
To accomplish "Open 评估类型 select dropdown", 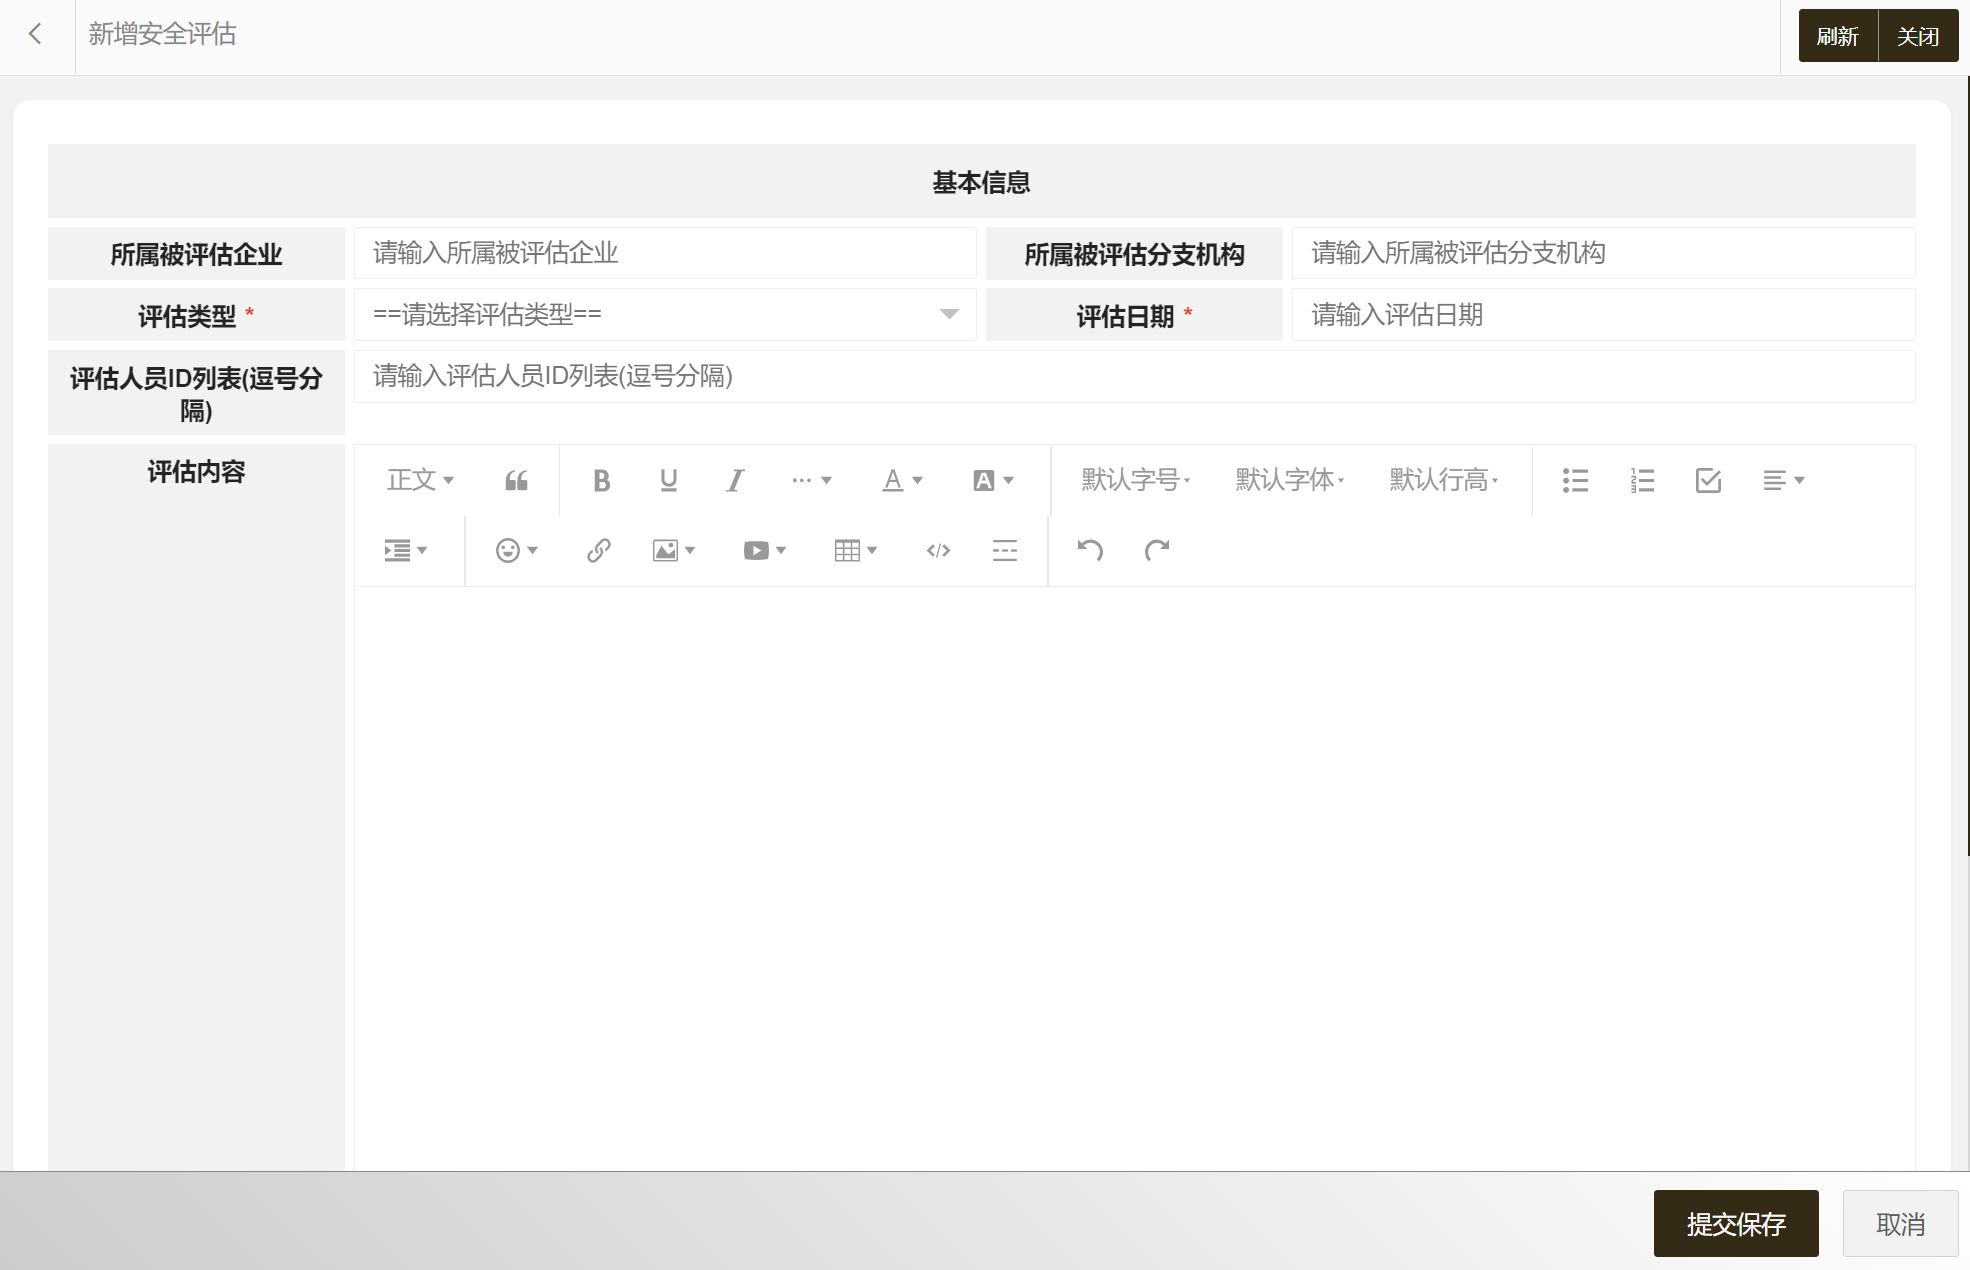I will coord(664,315).
